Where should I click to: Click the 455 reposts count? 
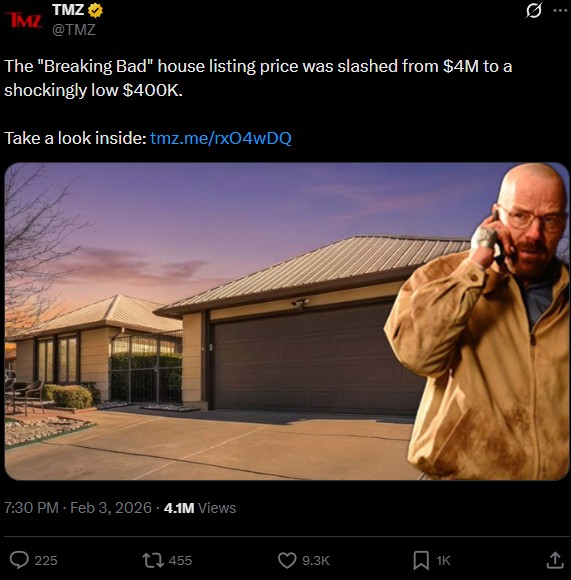point(180,561)
